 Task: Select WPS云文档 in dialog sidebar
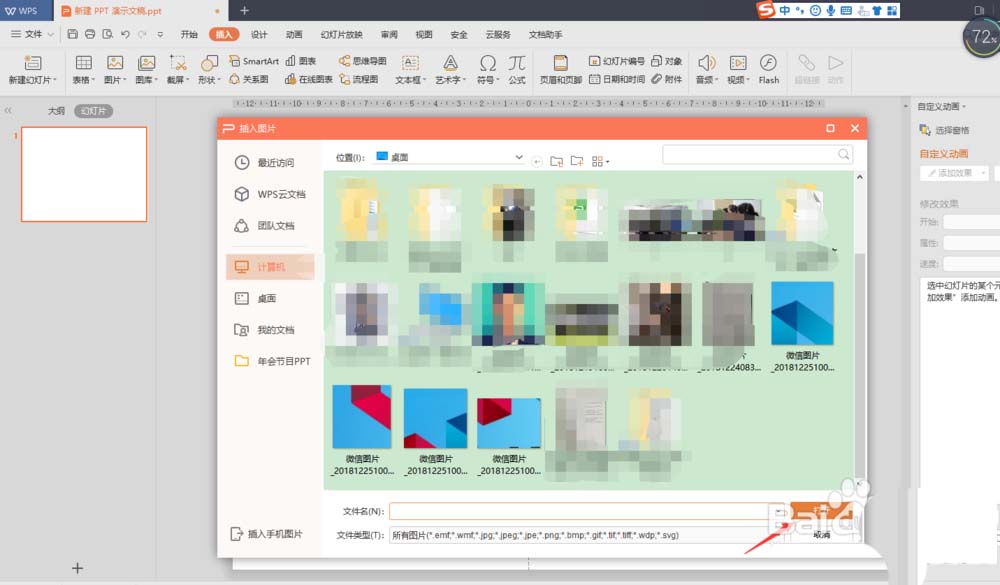point(270,194)
